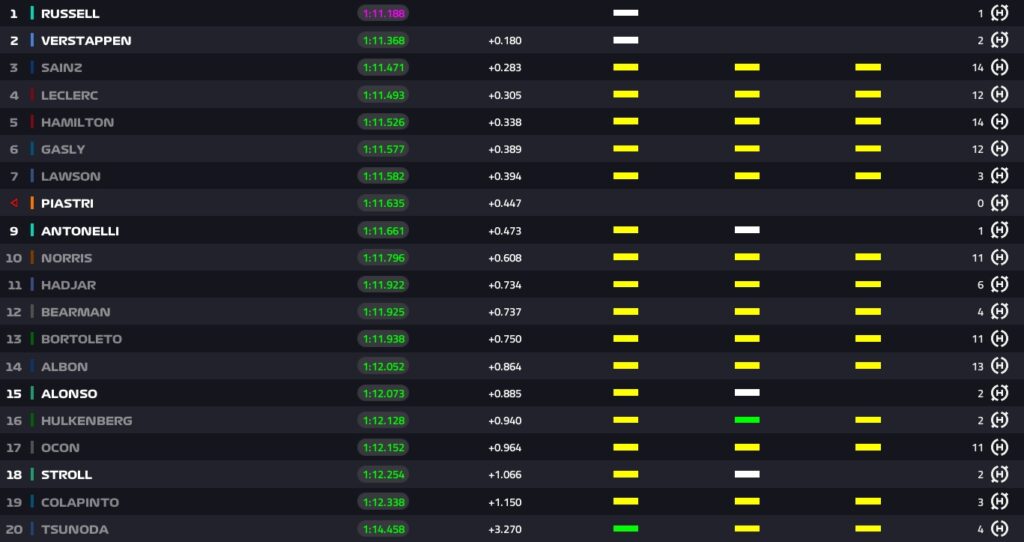Click Tsunoda's +3.270 gap value
The image size is (1024, 542).
tap(504, 529)
